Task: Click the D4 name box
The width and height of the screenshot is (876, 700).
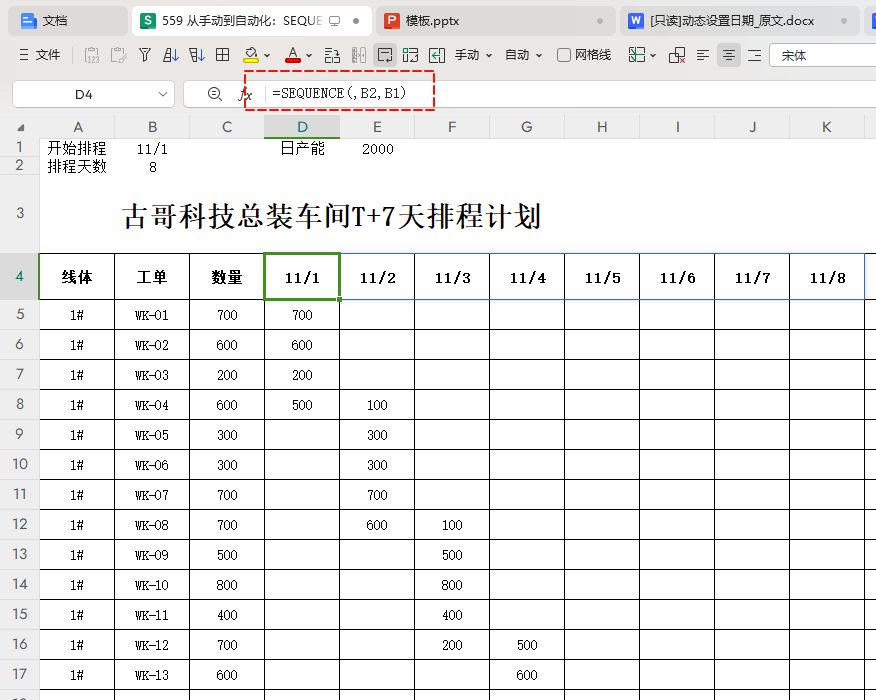Action: [x=84, y=94]
